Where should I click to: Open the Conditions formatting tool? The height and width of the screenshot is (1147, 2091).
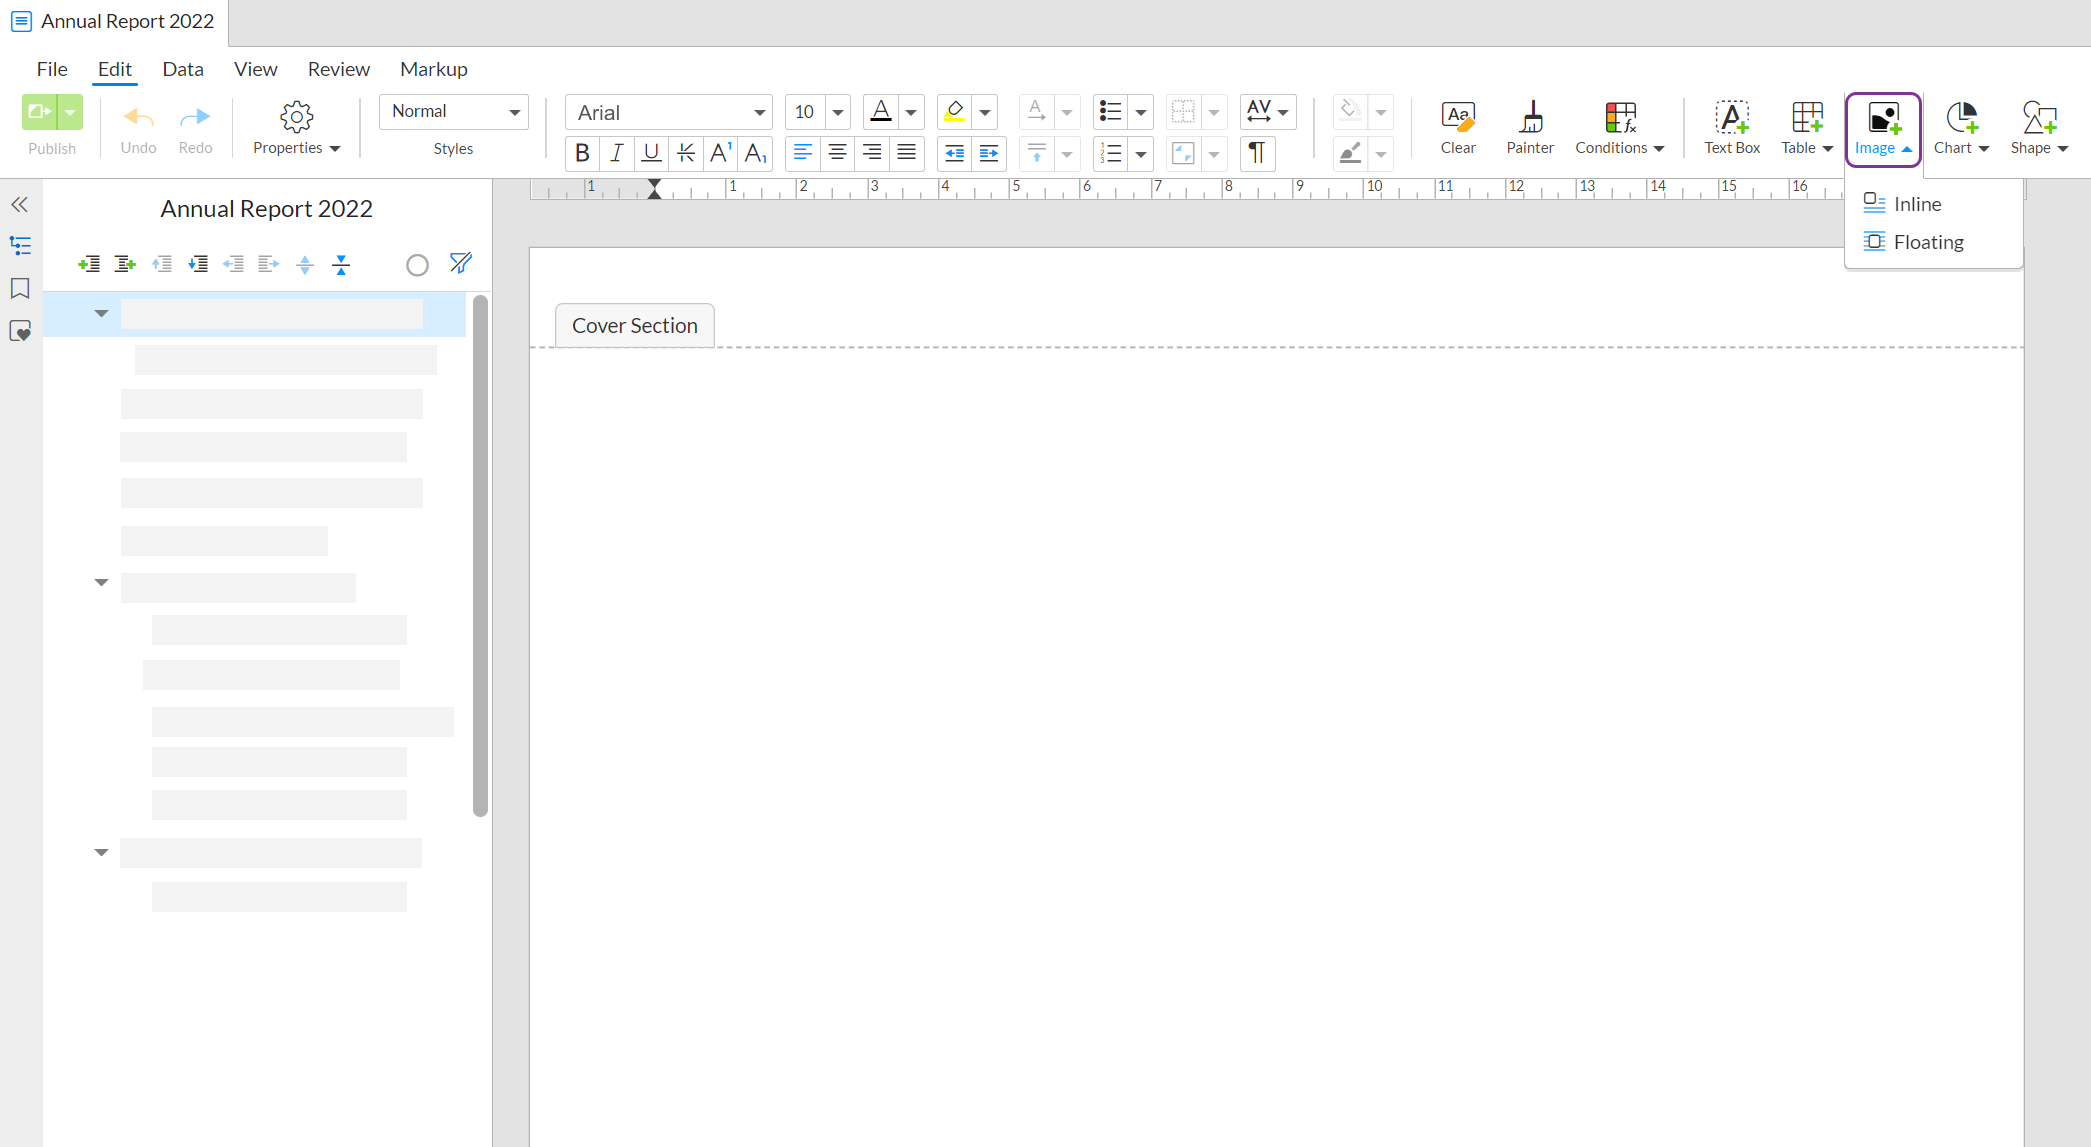(1619, 128)
